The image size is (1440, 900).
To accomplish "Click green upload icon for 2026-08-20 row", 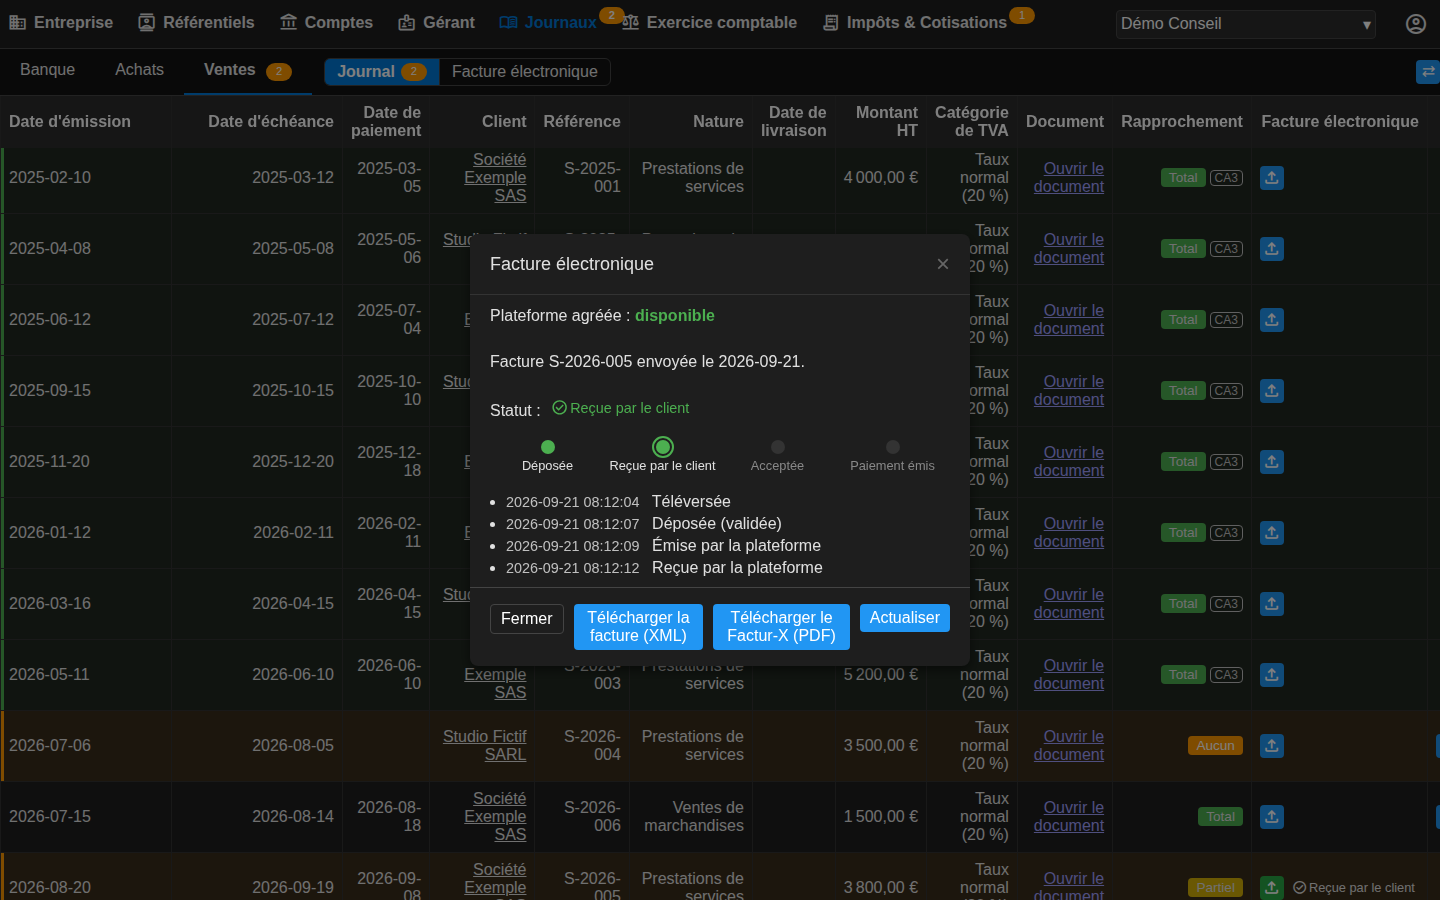I will coord(1271,888).
